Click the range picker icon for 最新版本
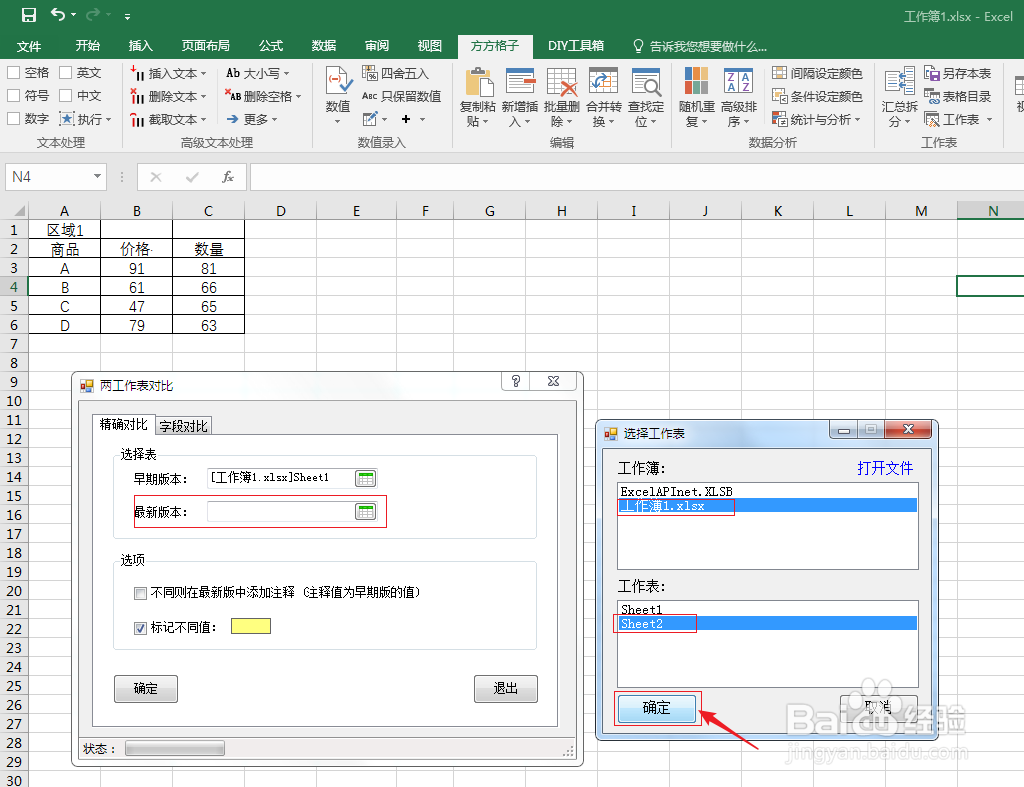This screenshot has height=787, width=1024. click(x=366, y=511)
